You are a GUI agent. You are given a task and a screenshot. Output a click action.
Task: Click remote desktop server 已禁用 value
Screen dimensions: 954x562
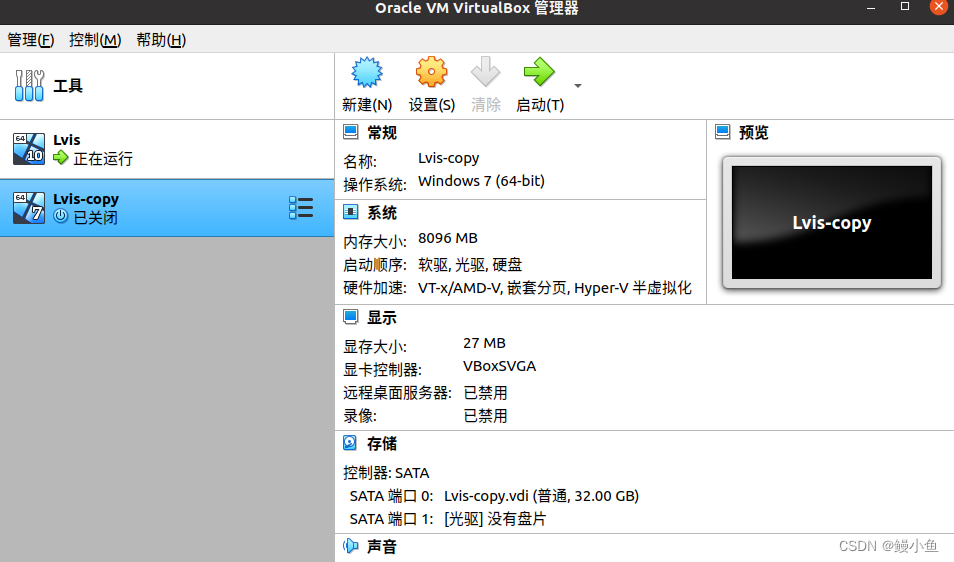(x=486, y=393)
